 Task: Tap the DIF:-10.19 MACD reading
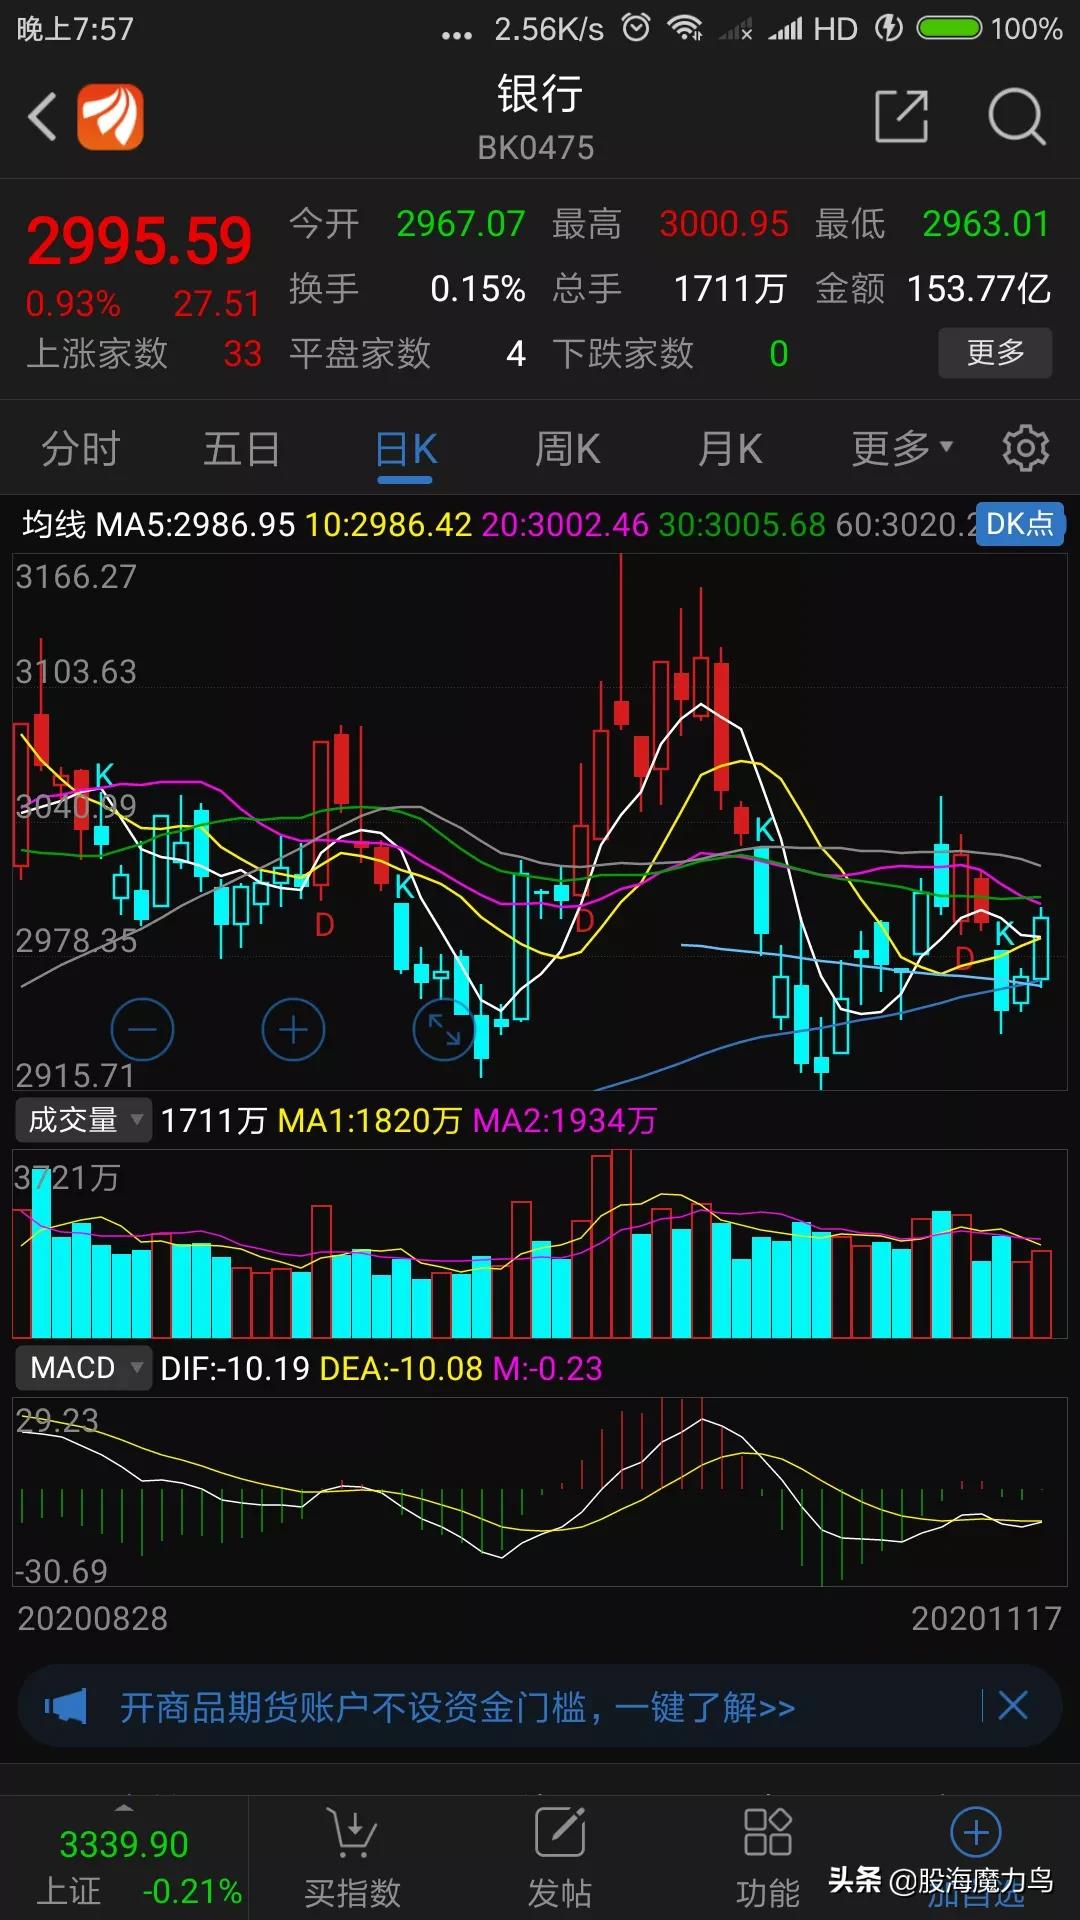(x=235, y=1368)
